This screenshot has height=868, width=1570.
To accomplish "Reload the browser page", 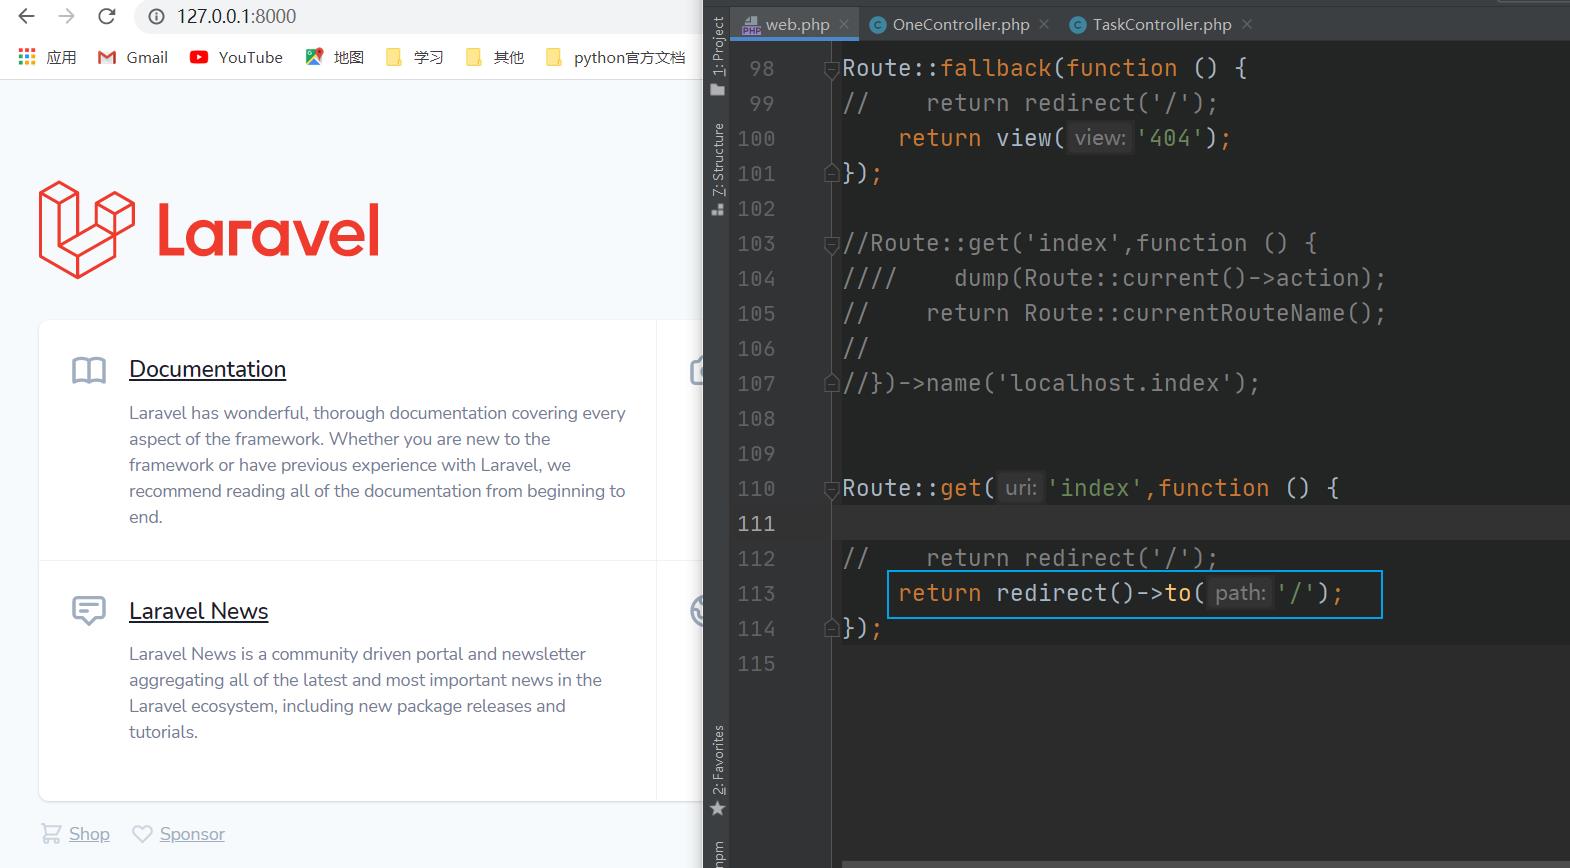I will pyautogui.click(x=106, y=16).
